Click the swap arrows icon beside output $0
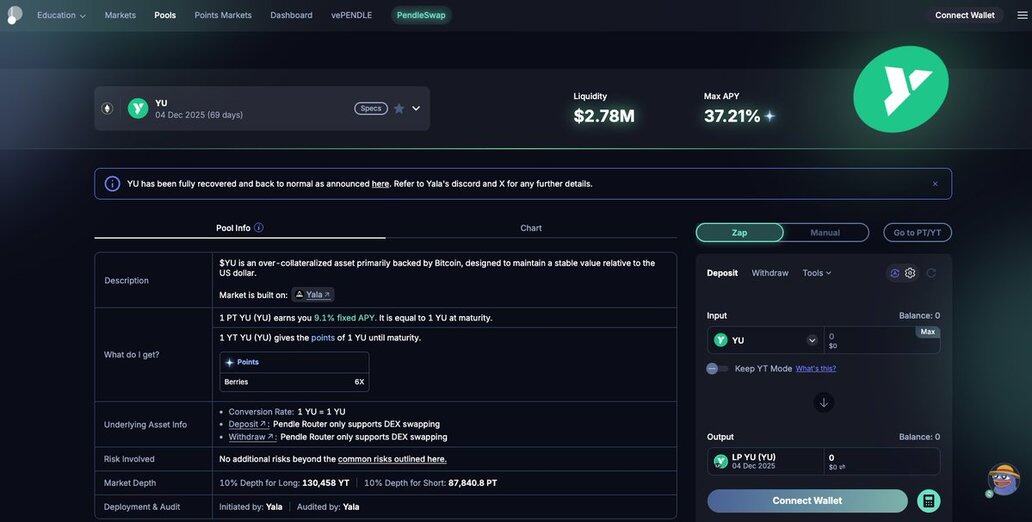The width and height of the screenshot is (1032, 522). [x=842, y=467]
